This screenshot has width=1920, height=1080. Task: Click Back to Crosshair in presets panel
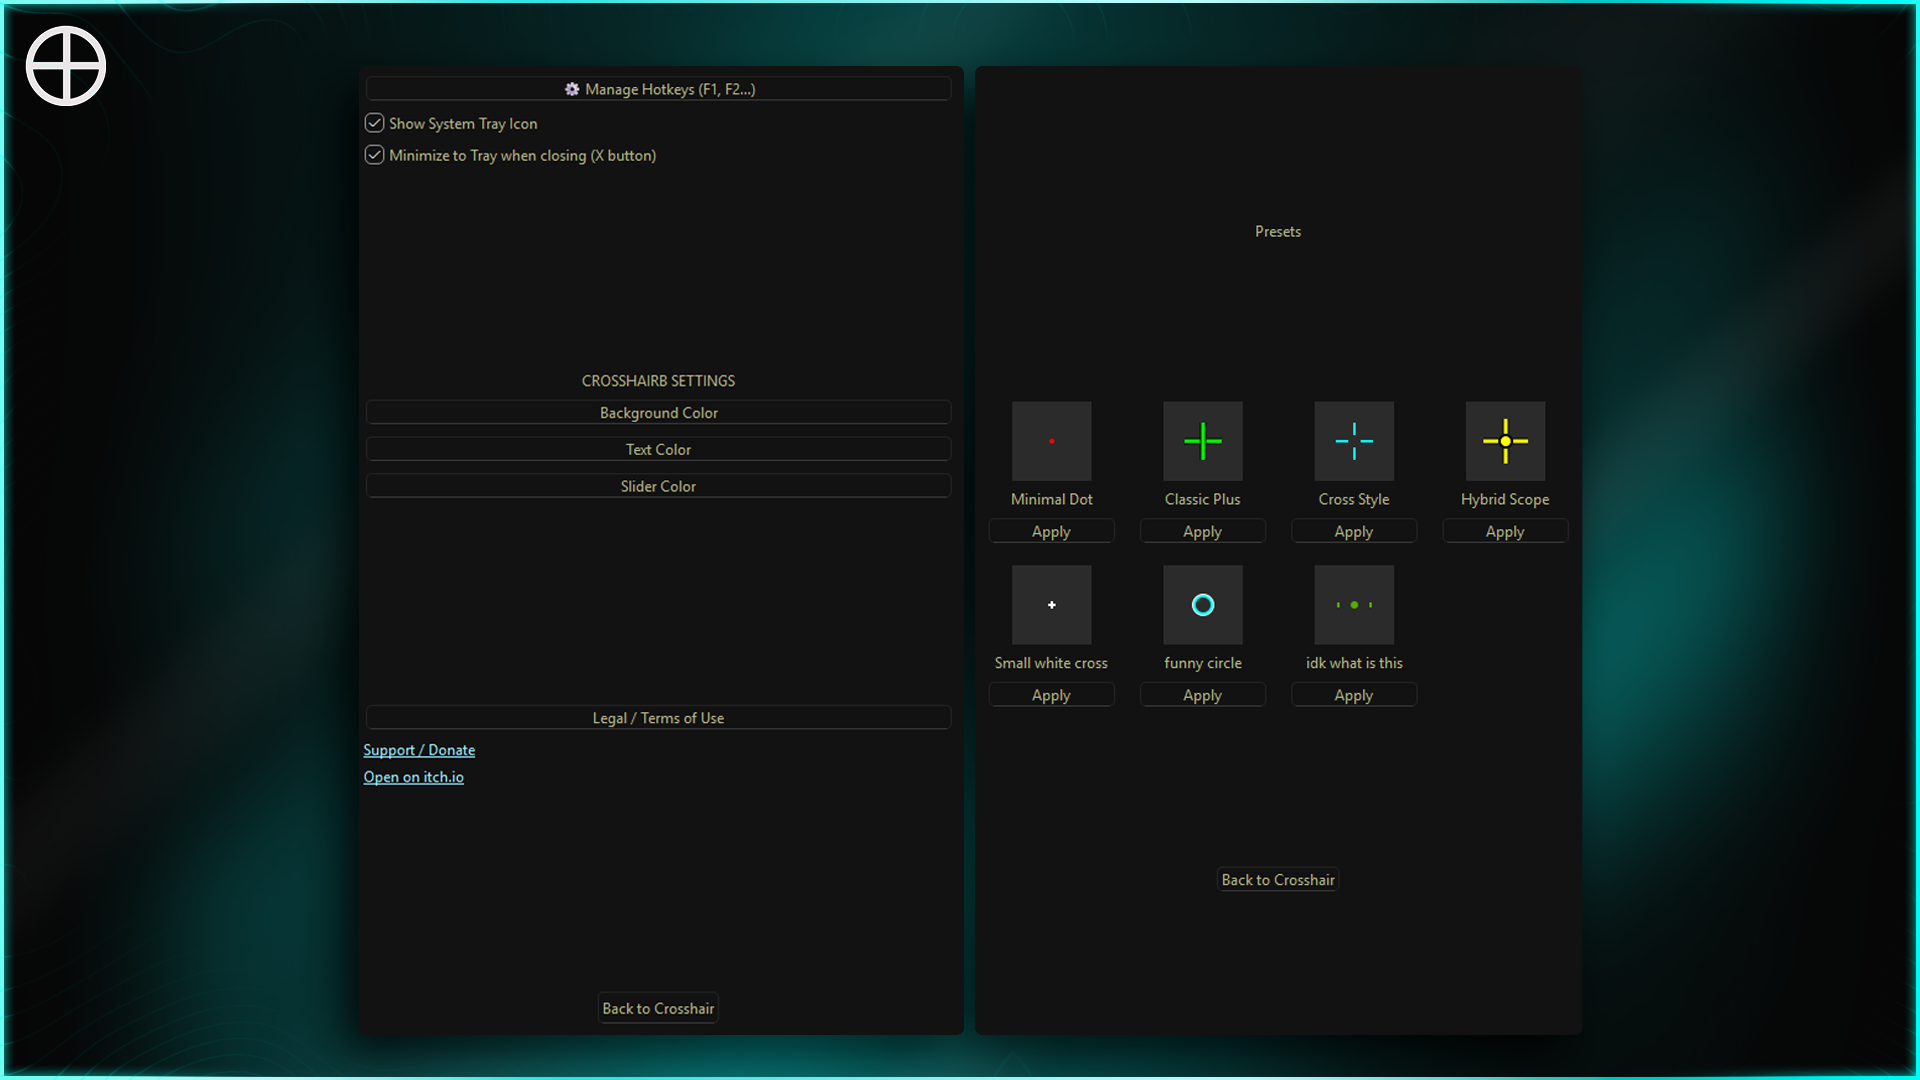[1277, 880]
